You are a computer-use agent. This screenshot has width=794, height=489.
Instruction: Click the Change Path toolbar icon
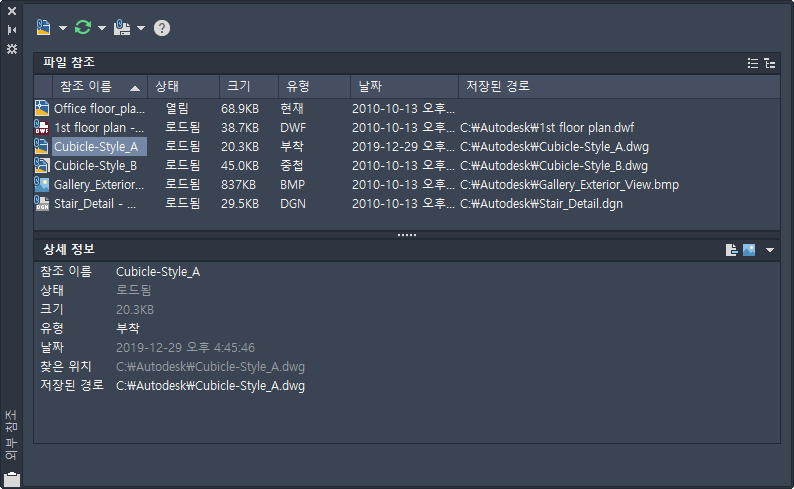[122, 27]
